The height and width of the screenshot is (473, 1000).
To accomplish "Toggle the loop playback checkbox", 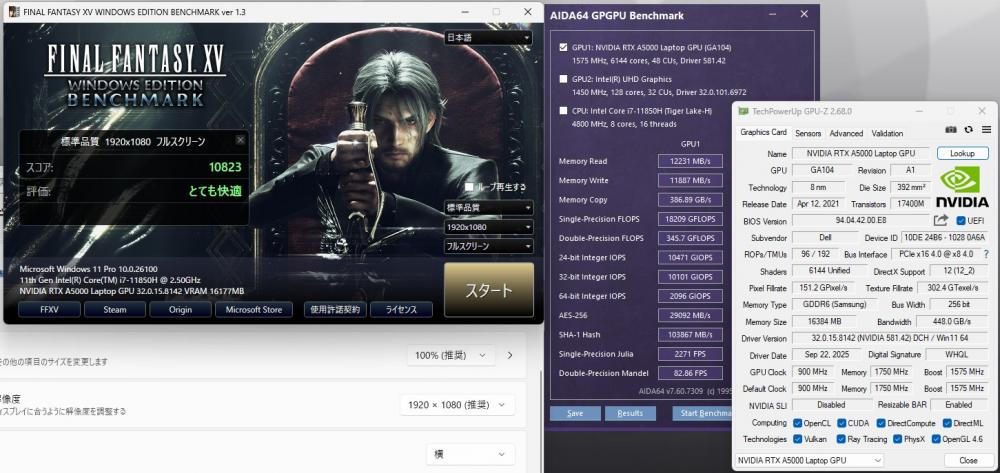I will (x=470, y=187).
